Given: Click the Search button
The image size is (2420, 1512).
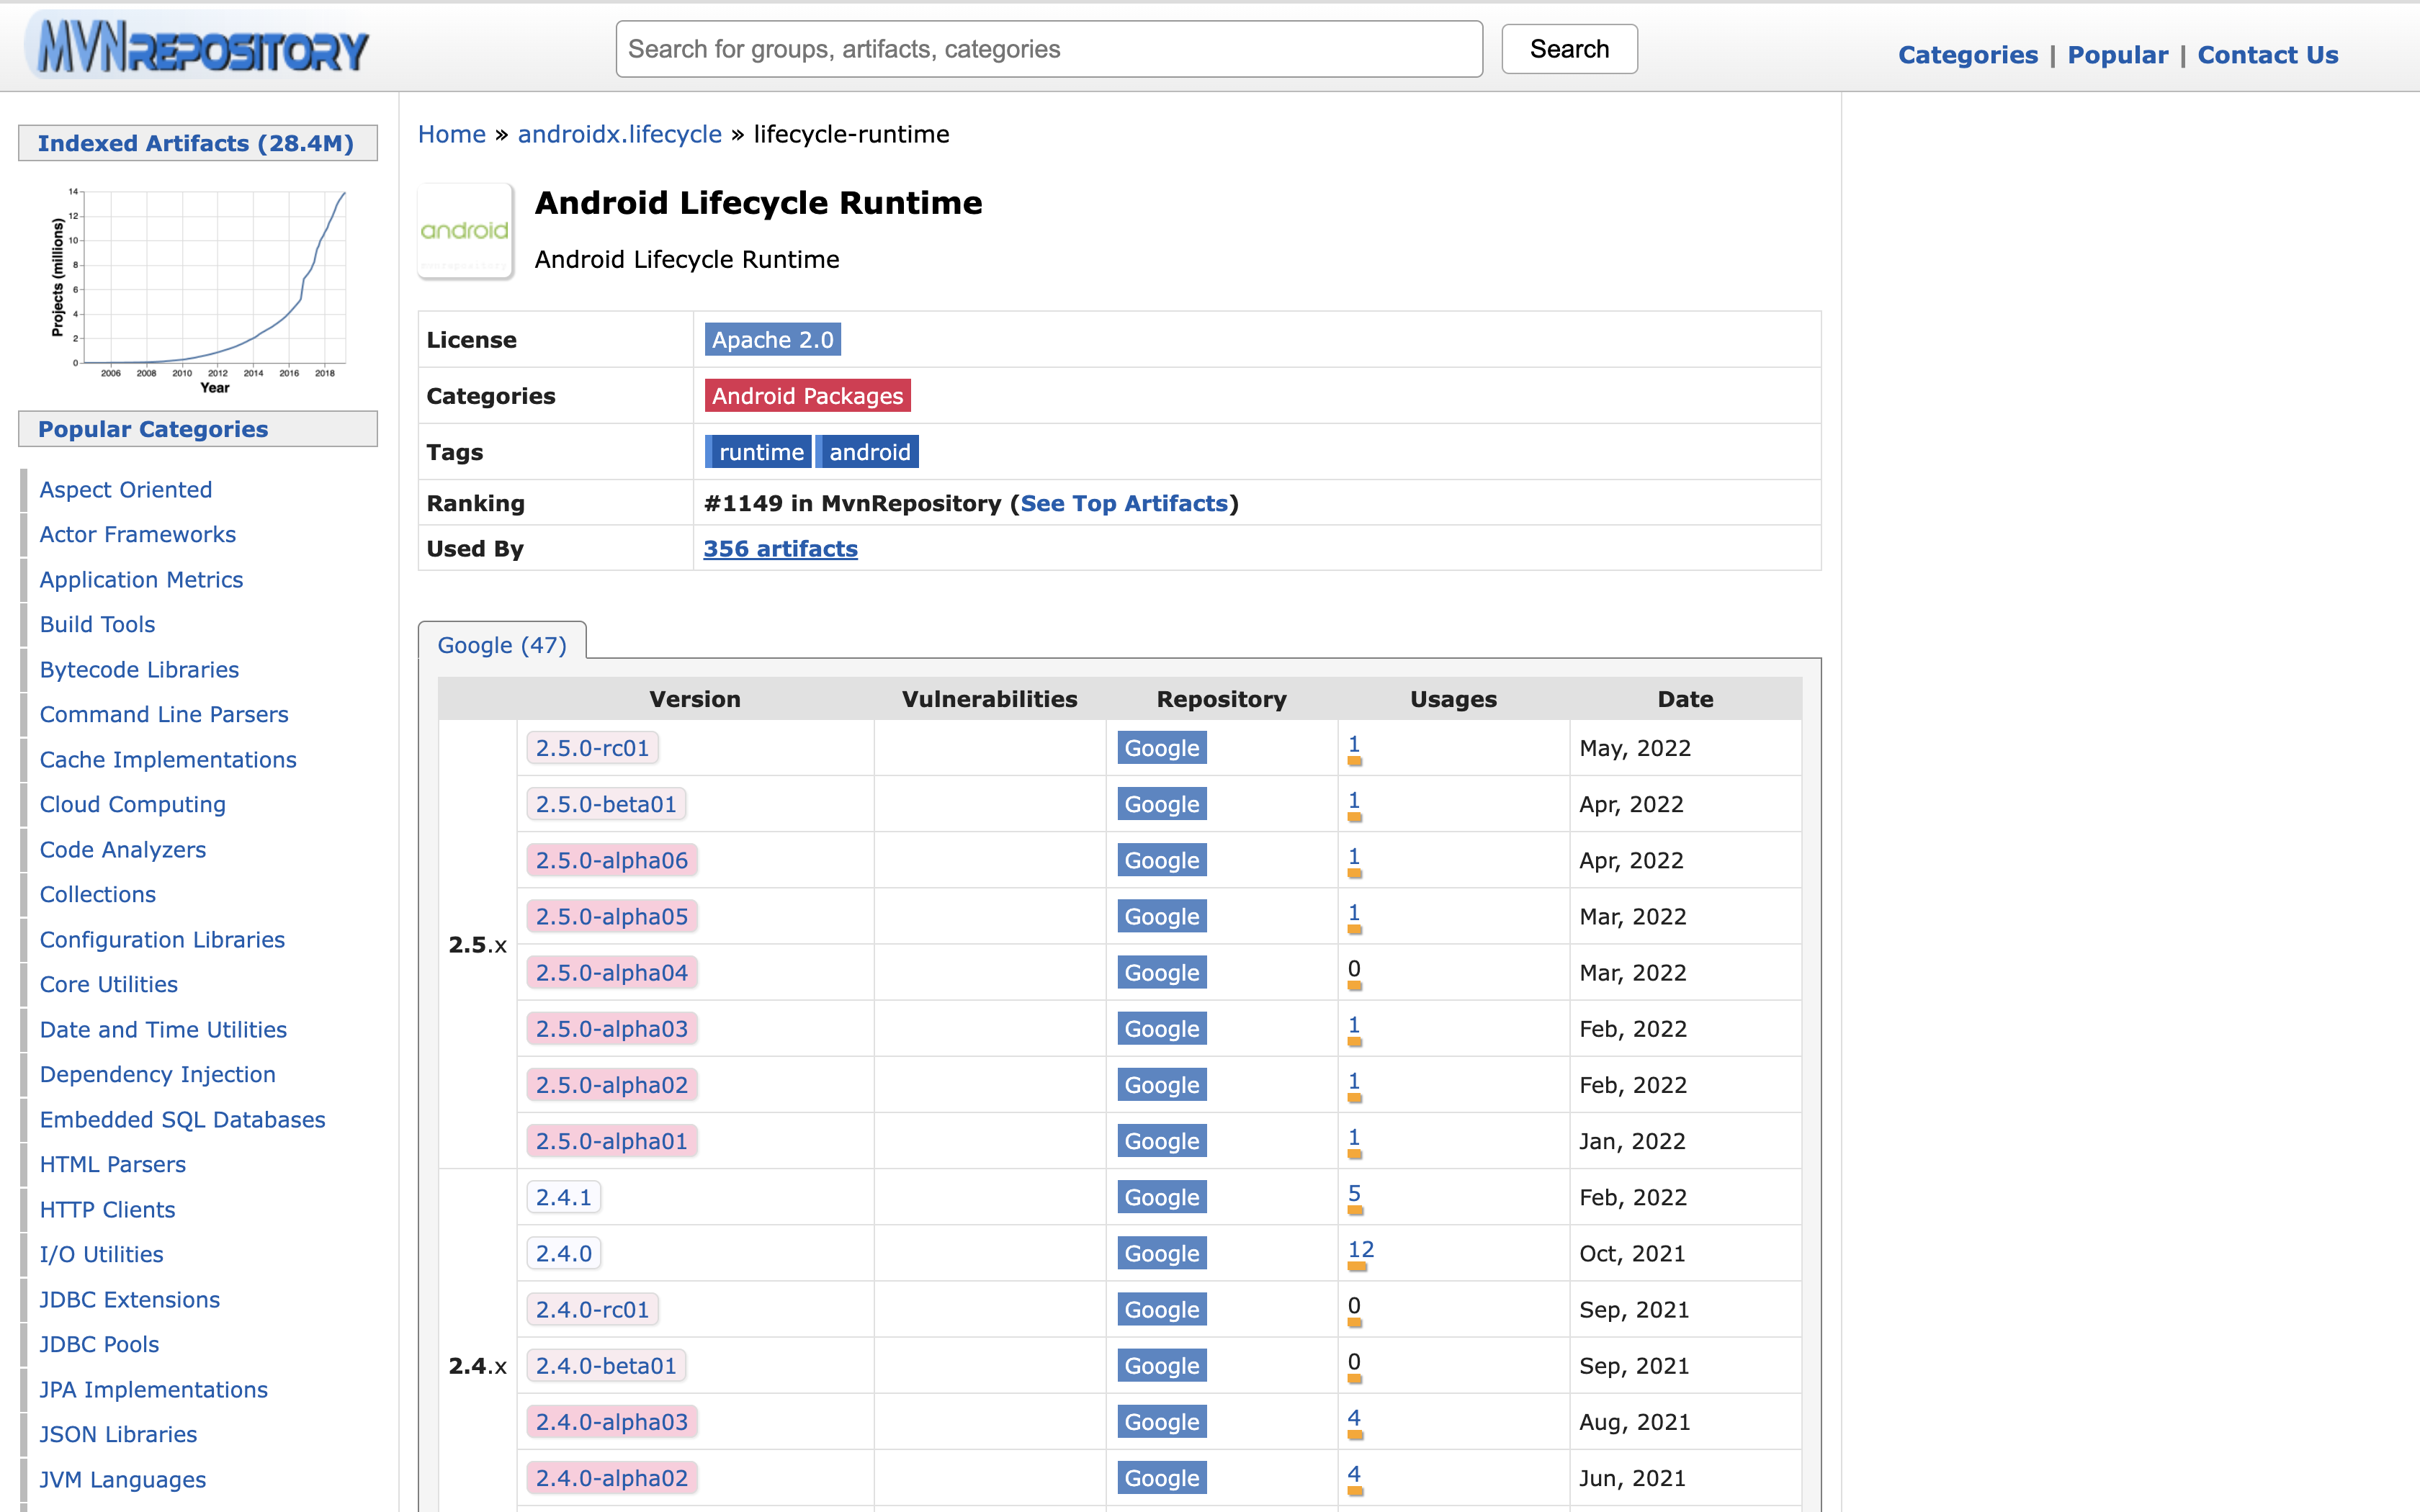Looking at the screenshot, I should coord(1569,49).
